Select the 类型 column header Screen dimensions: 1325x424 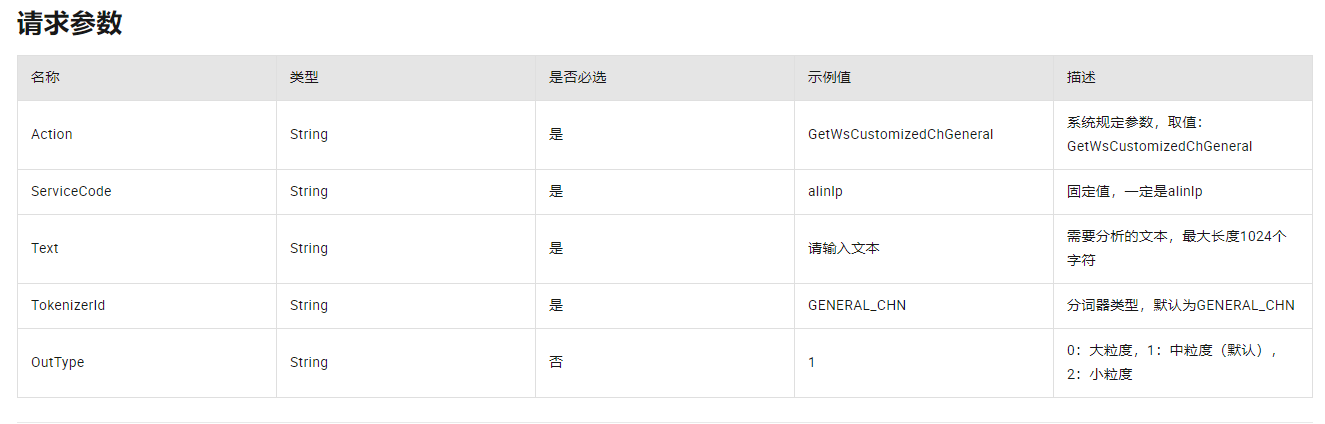pos(304,77)
